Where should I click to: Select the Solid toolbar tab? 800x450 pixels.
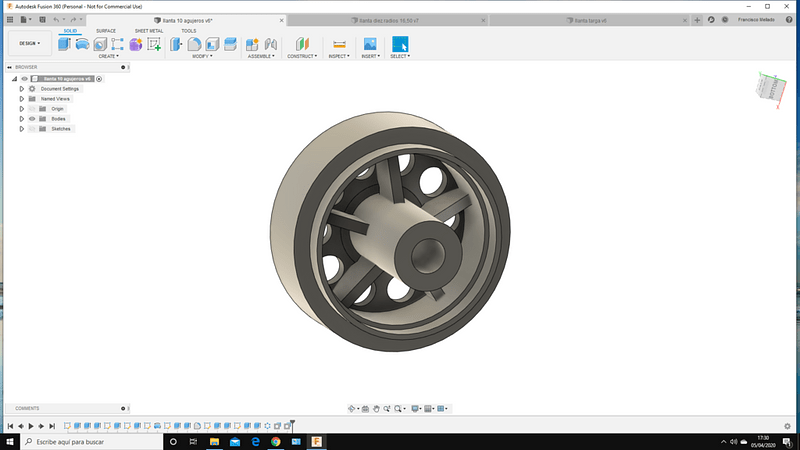(70, 31)
